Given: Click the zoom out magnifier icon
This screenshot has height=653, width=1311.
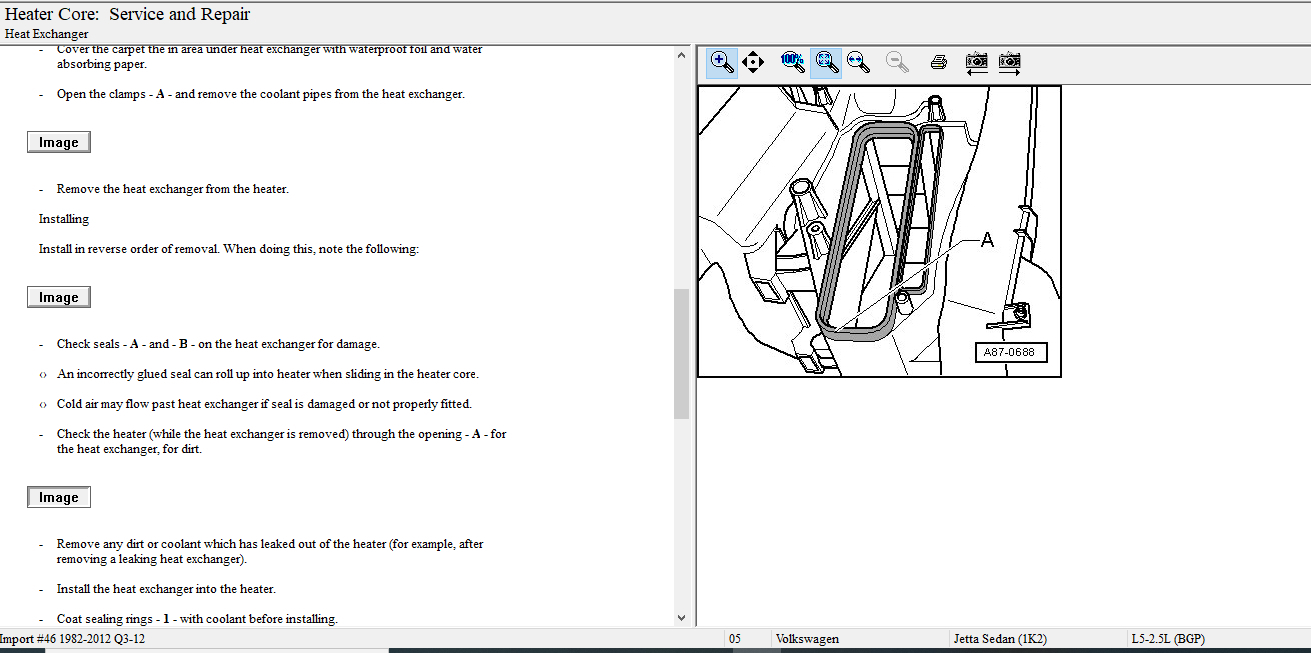Looking at the screenshot, I should click(x=897, y=62).
